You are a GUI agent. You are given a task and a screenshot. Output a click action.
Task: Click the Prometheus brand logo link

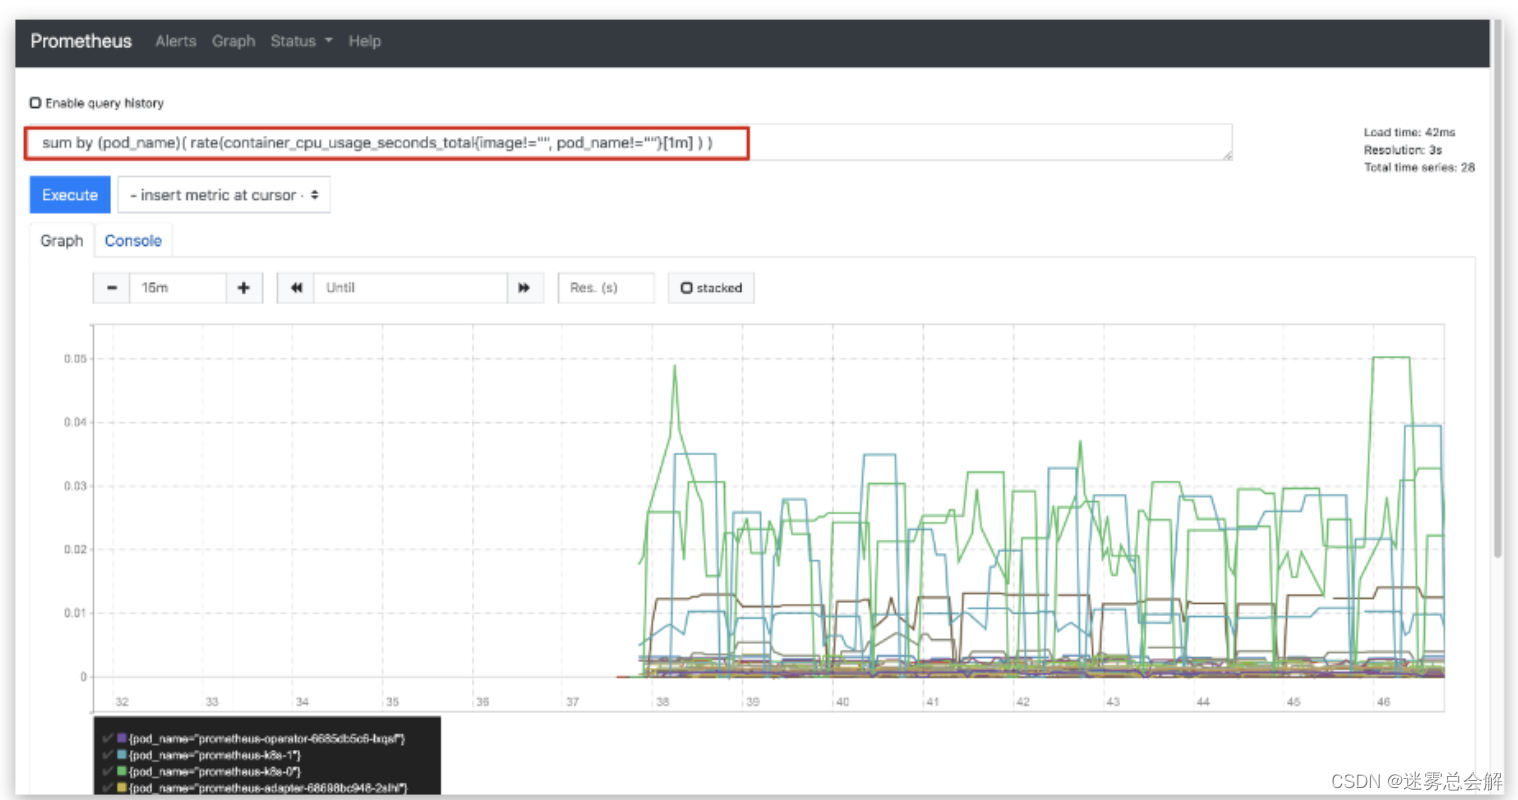pos(81,41)
